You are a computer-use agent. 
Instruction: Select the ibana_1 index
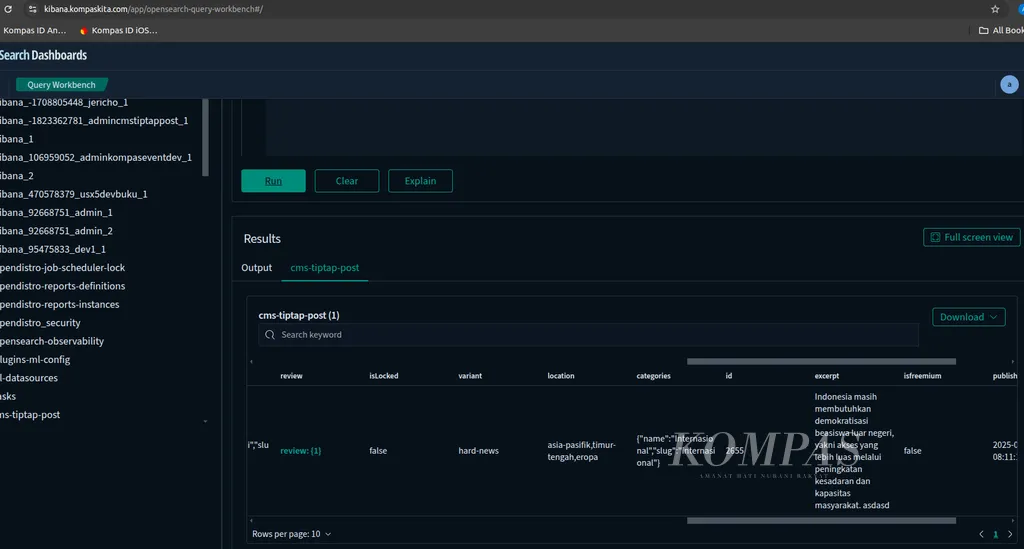(x=17, y=139)
